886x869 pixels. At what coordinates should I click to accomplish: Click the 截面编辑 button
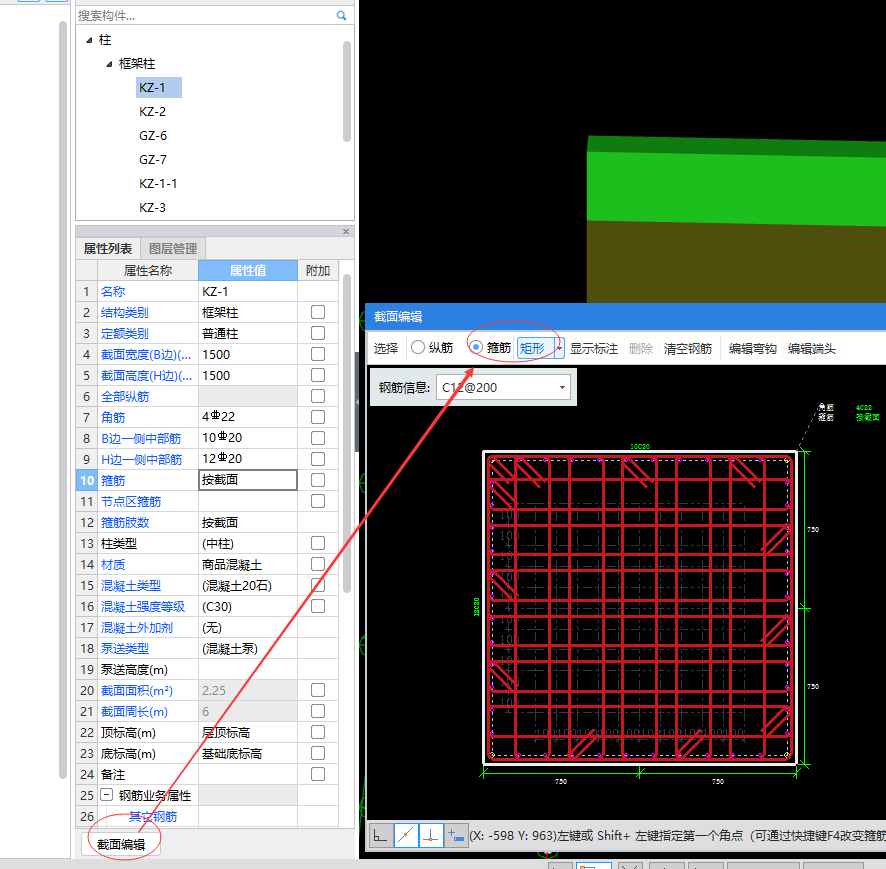click(121, 844)
